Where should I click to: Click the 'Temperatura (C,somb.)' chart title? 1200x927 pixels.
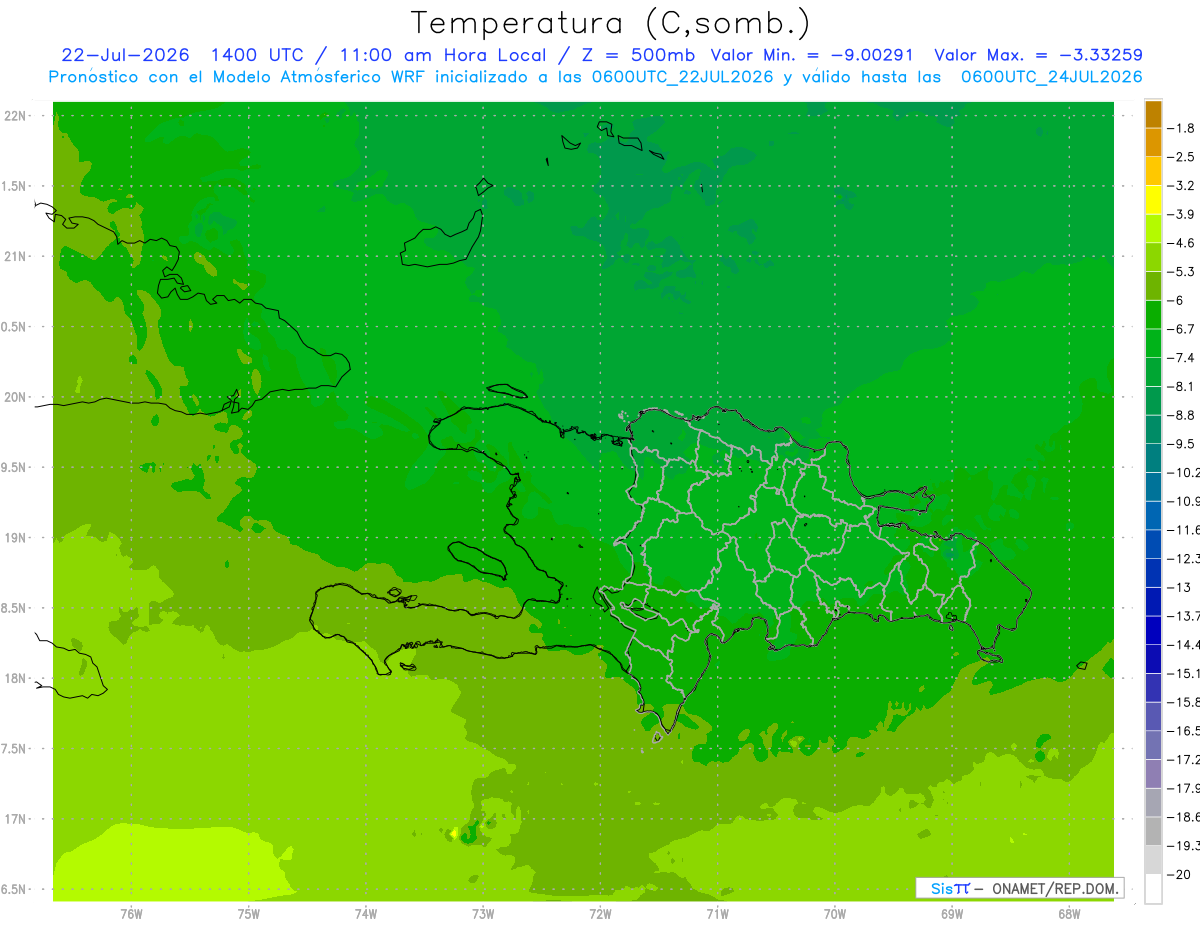610,23
